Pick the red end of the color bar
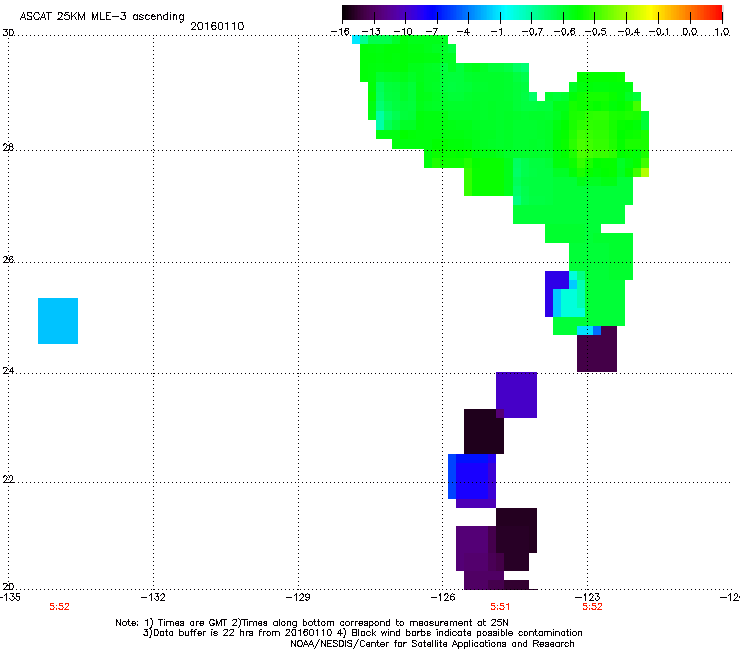 (716, 12)
